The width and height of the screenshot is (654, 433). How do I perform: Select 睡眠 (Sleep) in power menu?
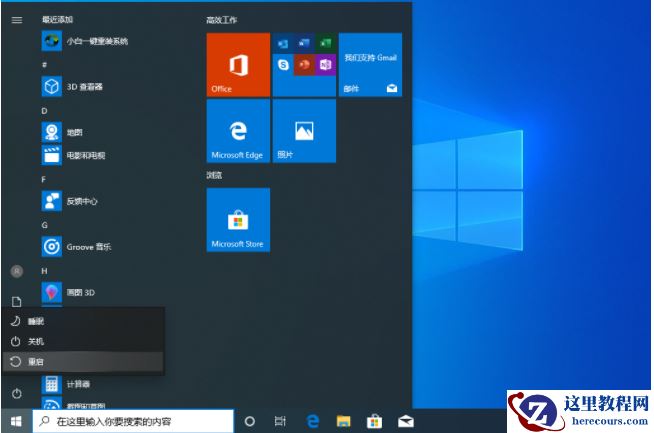pos(83,321)
